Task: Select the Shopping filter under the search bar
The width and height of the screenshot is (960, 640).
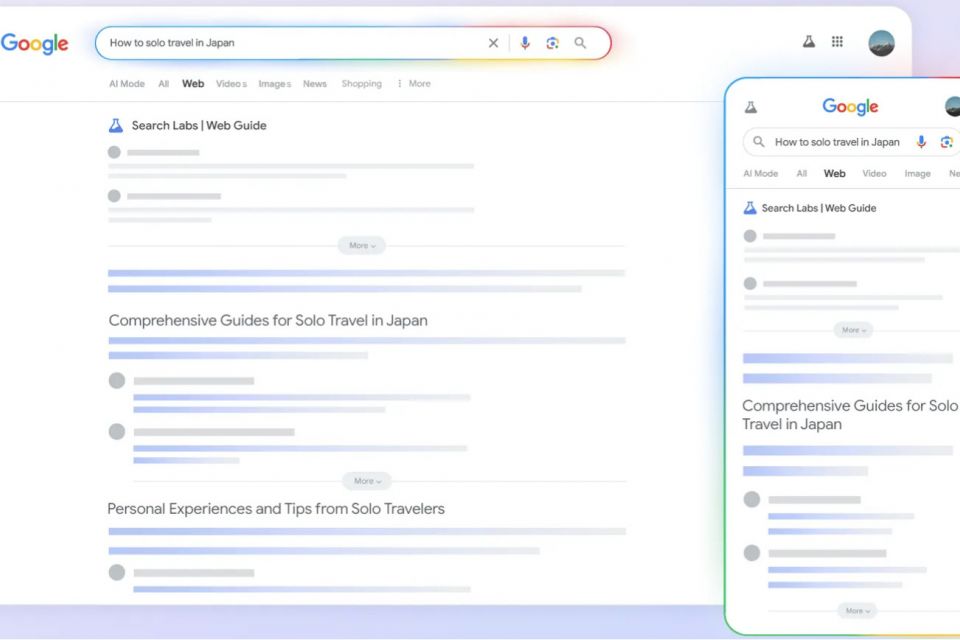Action: (x=361, y=84)
